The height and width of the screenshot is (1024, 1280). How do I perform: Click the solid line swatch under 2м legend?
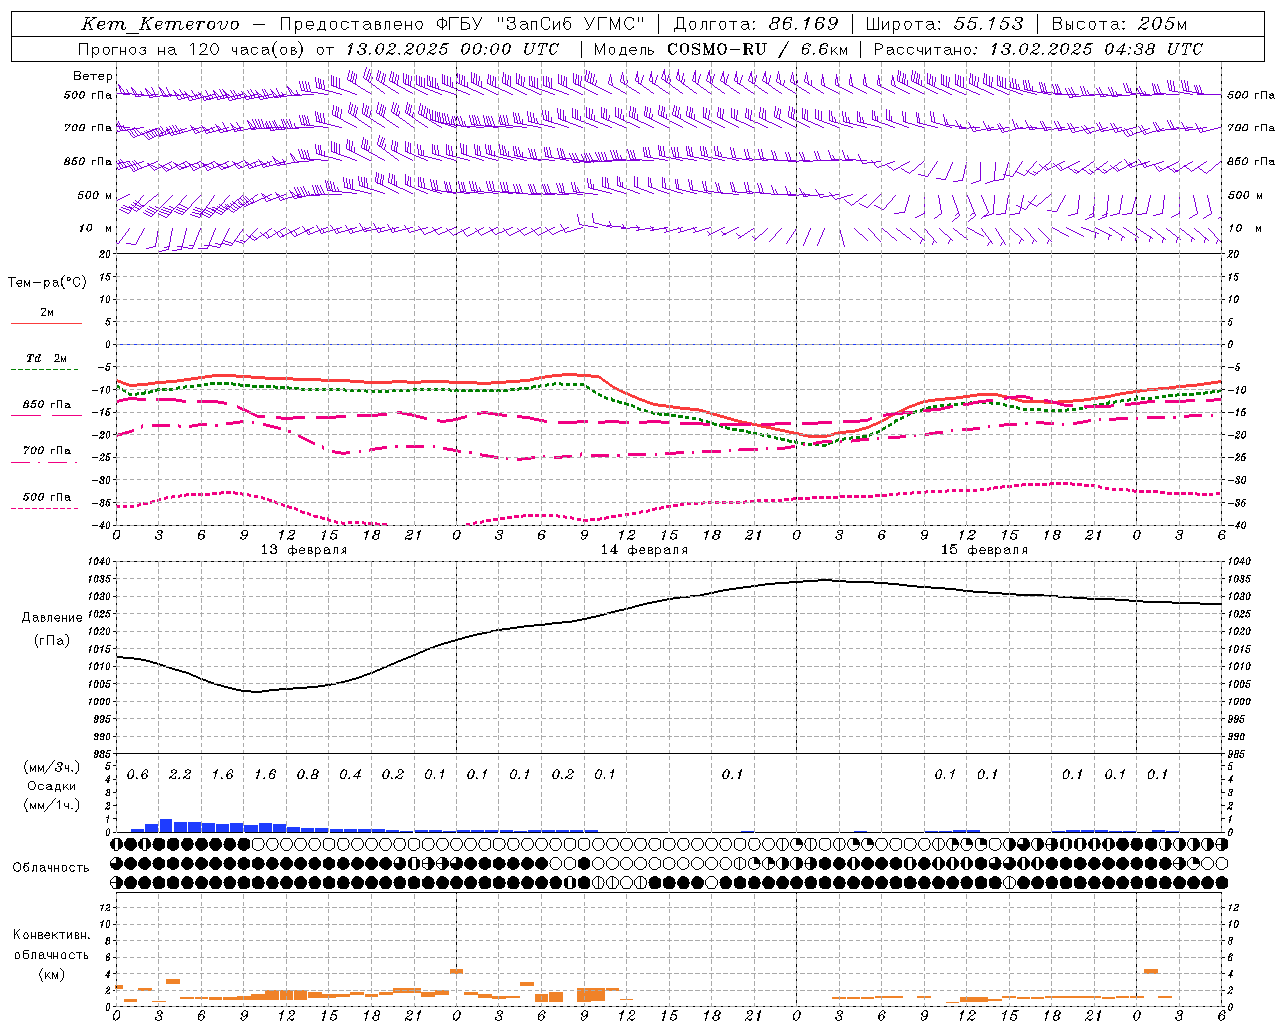(46, 324)
